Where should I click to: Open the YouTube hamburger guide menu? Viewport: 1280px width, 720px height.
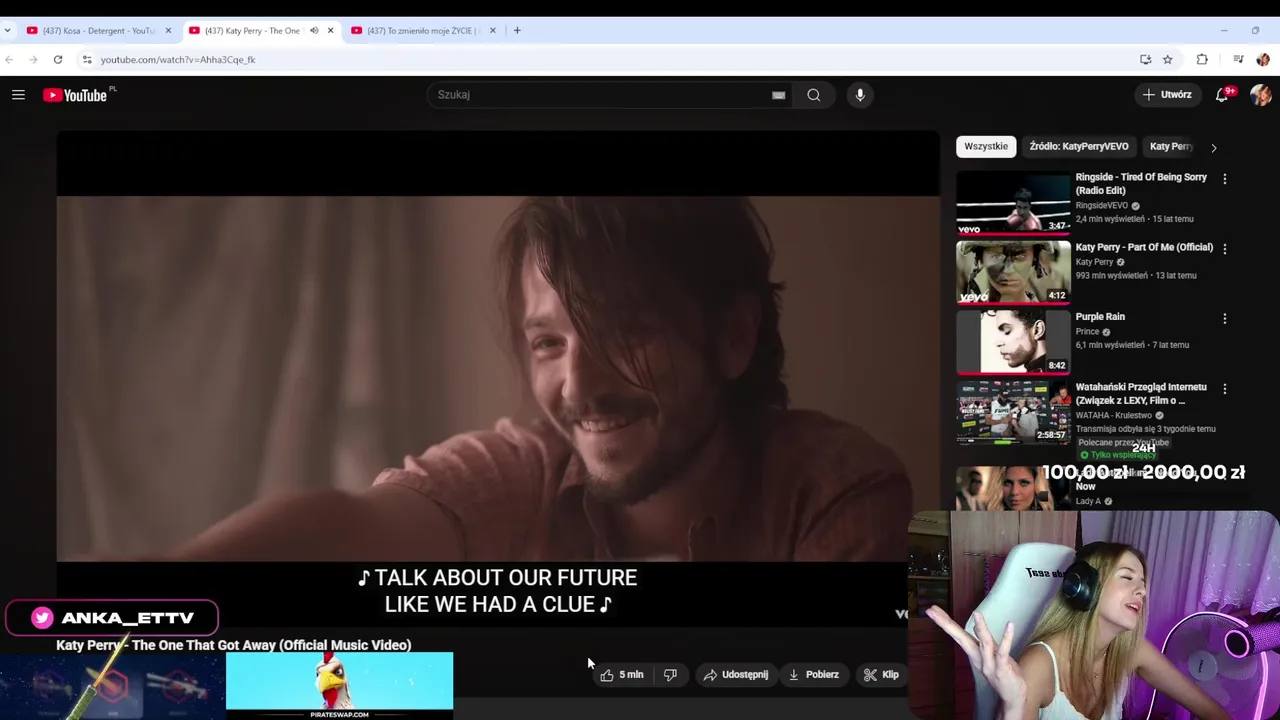(x=18, y=95)
